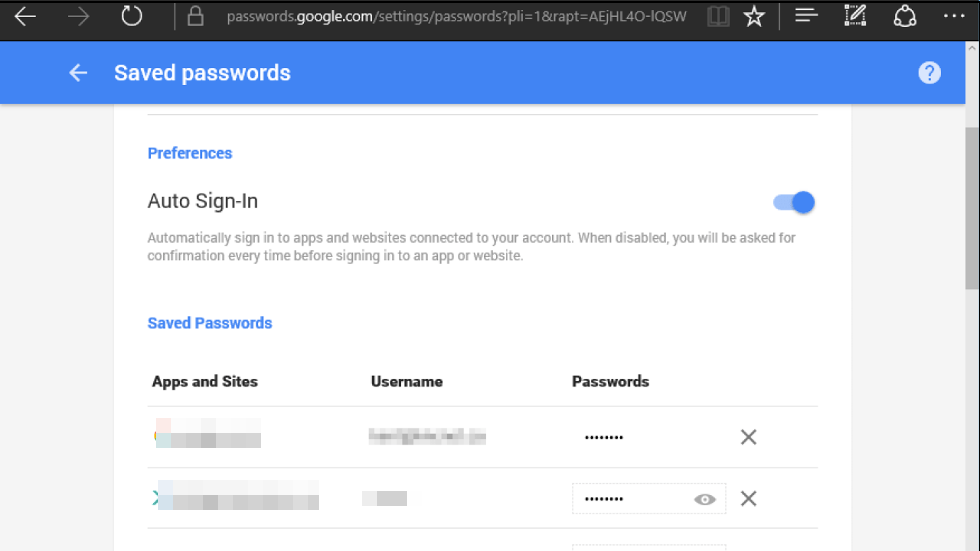The height and width of the screenshot is (551, 980).
Task: Go back using Saved passwords header arrow
Action: [78, 73]
